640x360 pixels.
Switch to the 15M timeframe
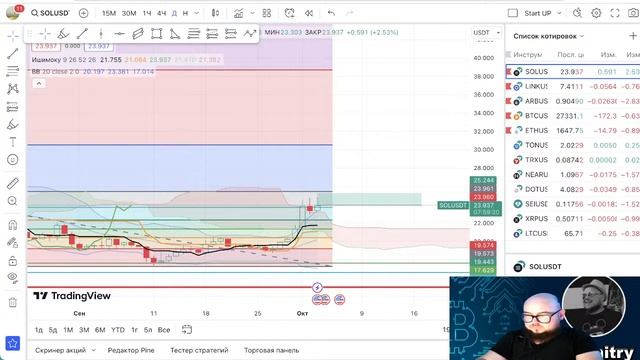[109, 13]
